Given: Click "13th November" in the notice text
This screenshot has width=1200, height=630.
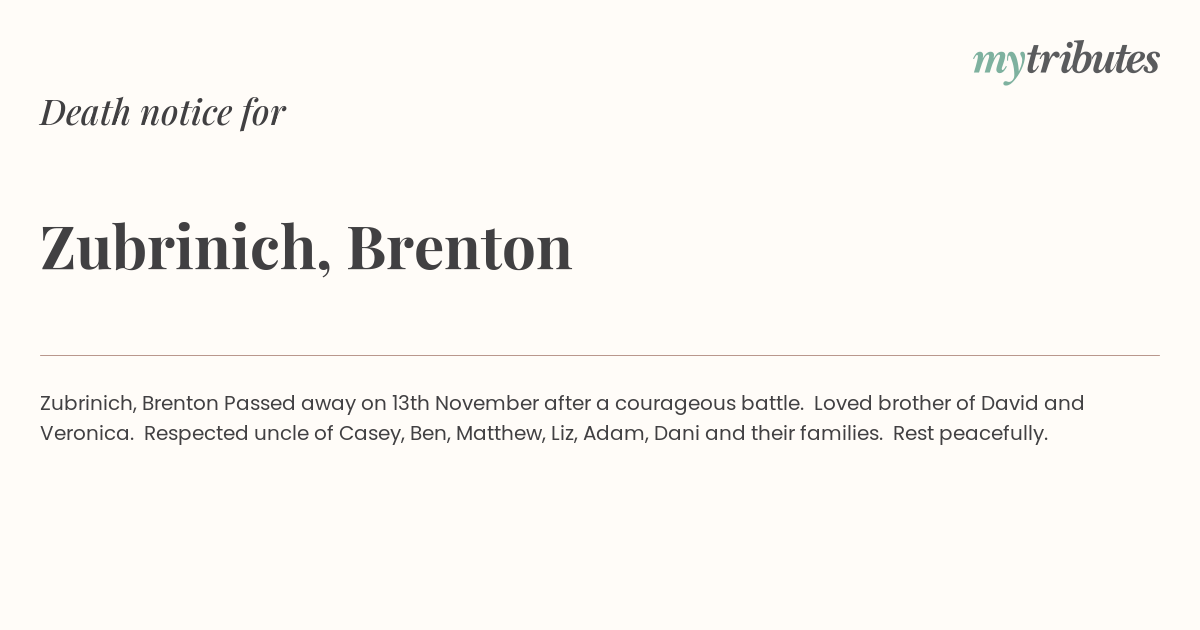Looking at the screenshot, I should (465, 403).
